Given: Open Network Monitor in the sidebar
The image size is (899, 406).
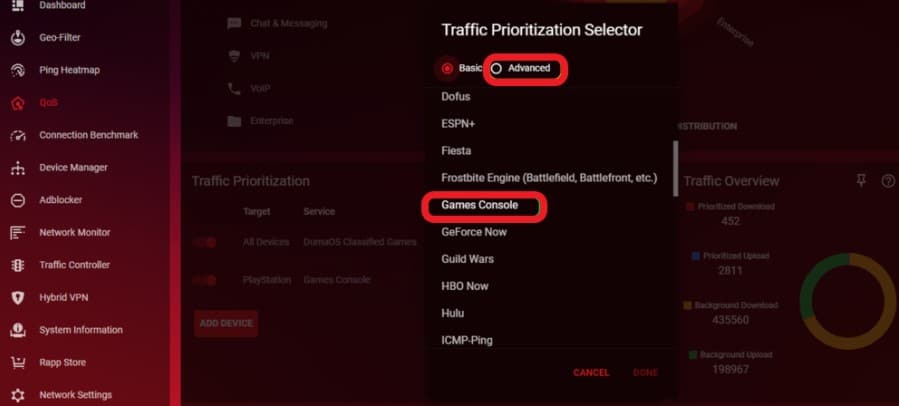Looking at the screenshot, I should tap(75, 232).
